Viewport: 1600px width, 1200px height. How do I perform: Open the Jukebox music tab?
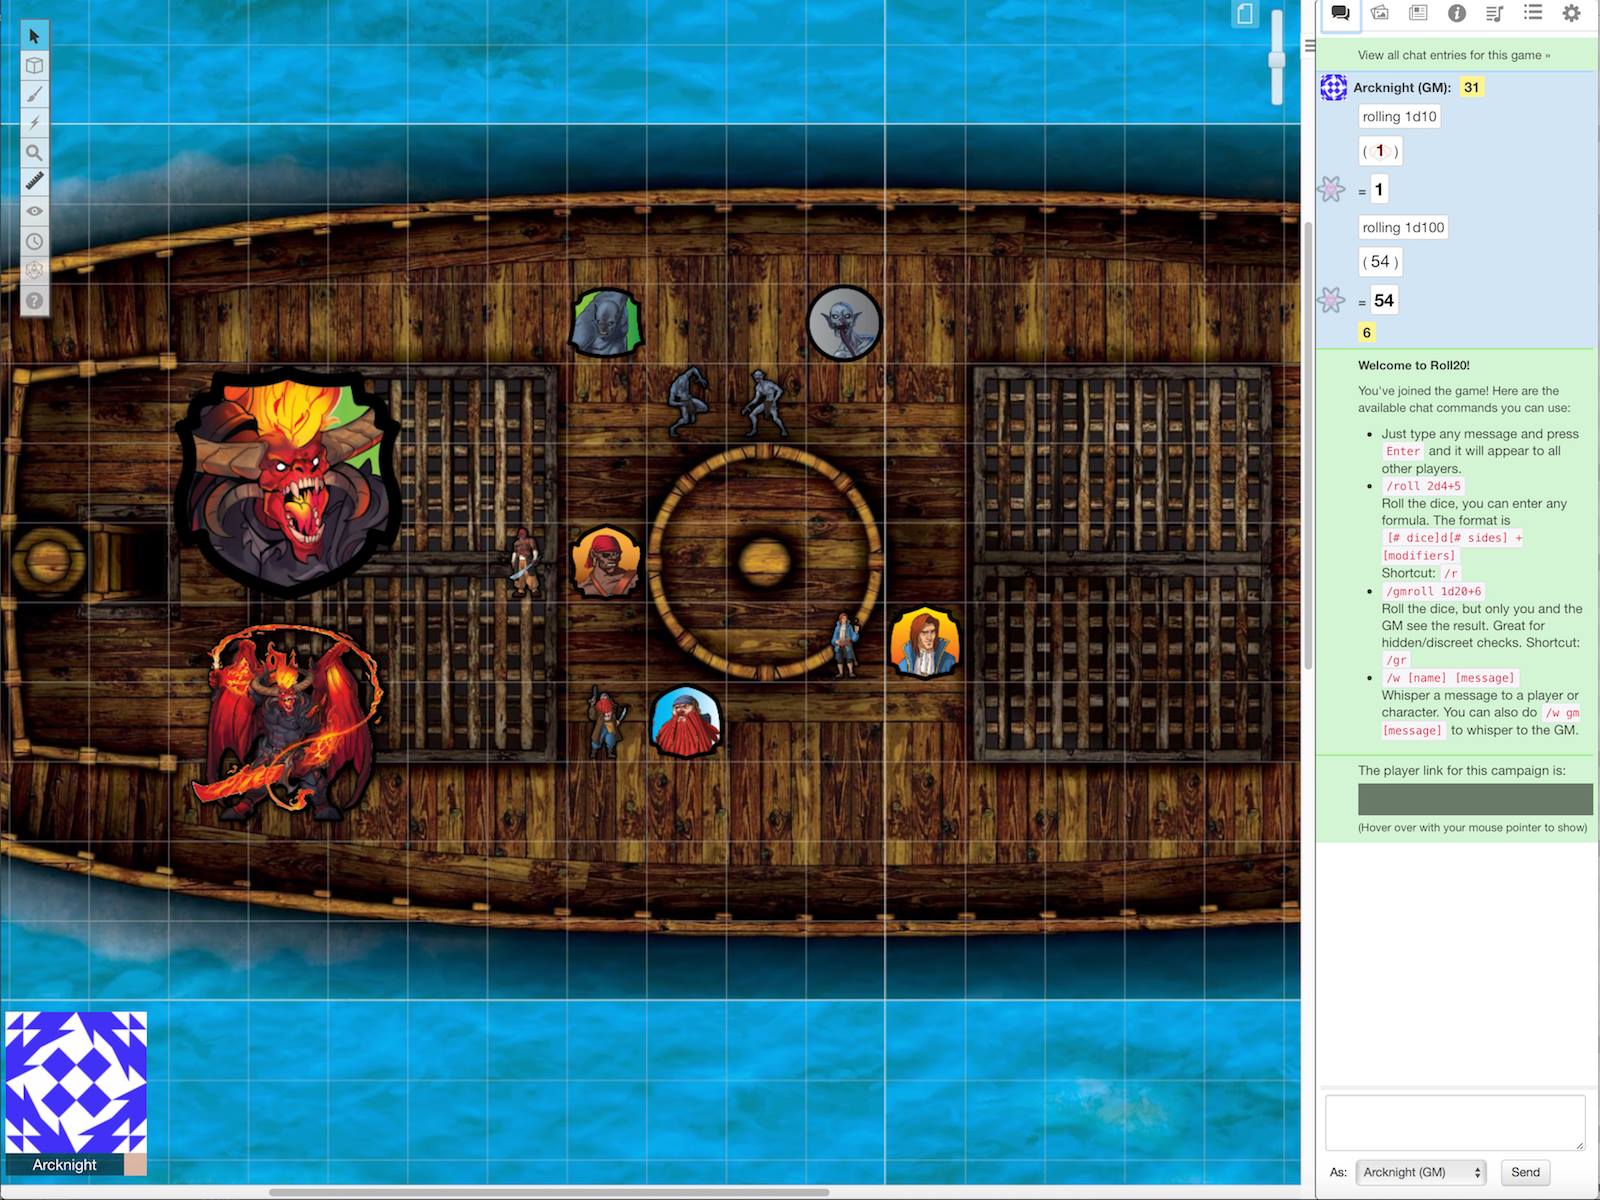coord(1495,13)
